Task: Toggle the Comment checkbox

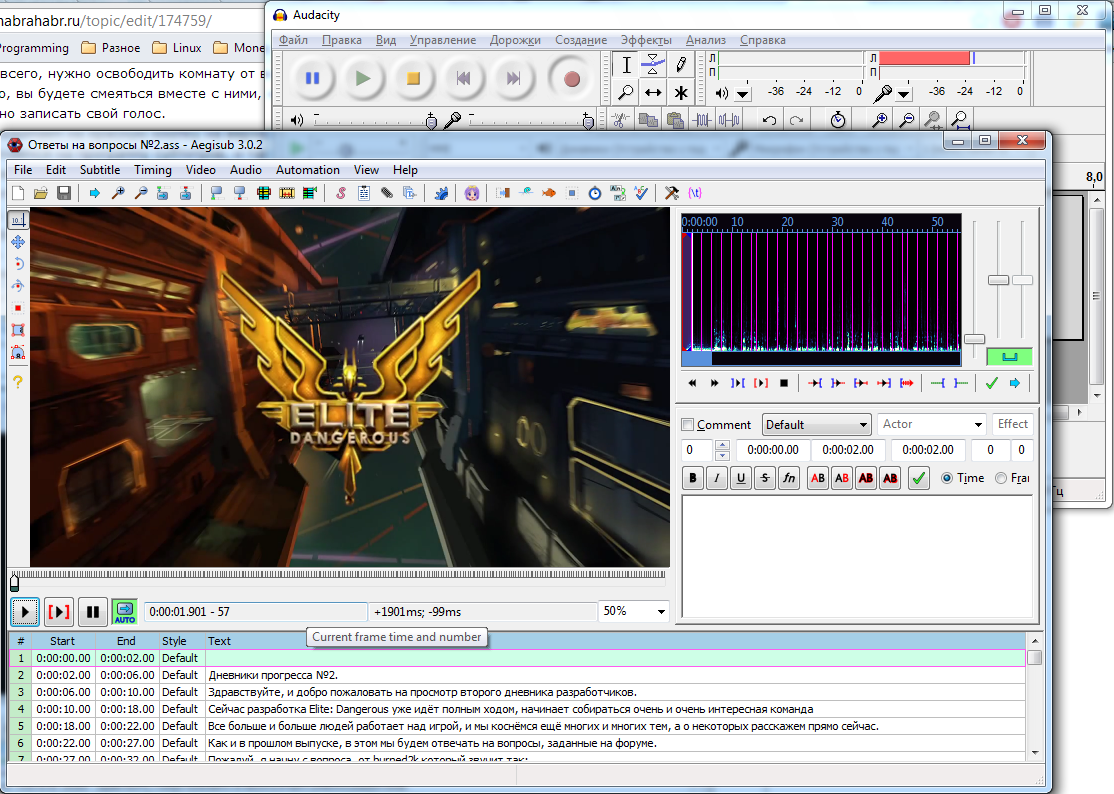Action: (x=687, y=425)
